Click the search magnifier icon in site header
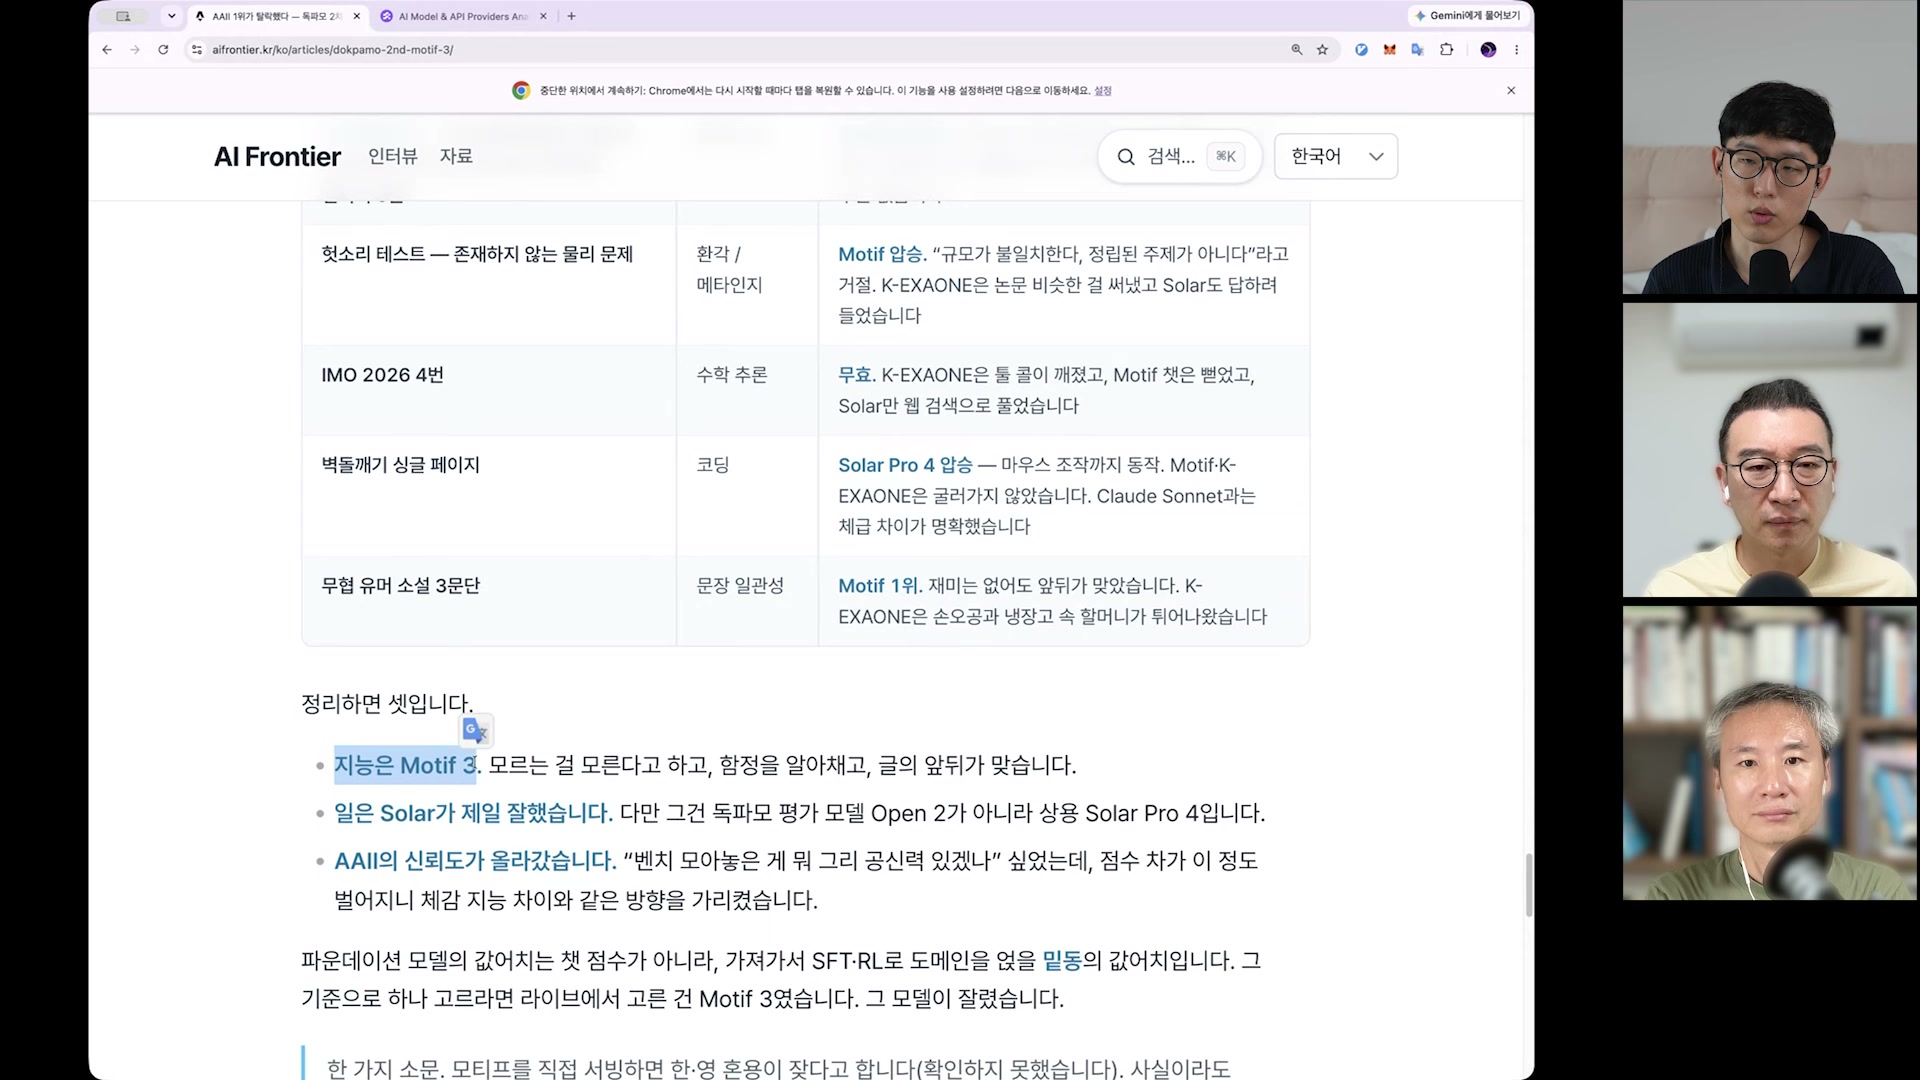The image size is (1920, 1080). pyautogui.click(x=1126, y=157)
